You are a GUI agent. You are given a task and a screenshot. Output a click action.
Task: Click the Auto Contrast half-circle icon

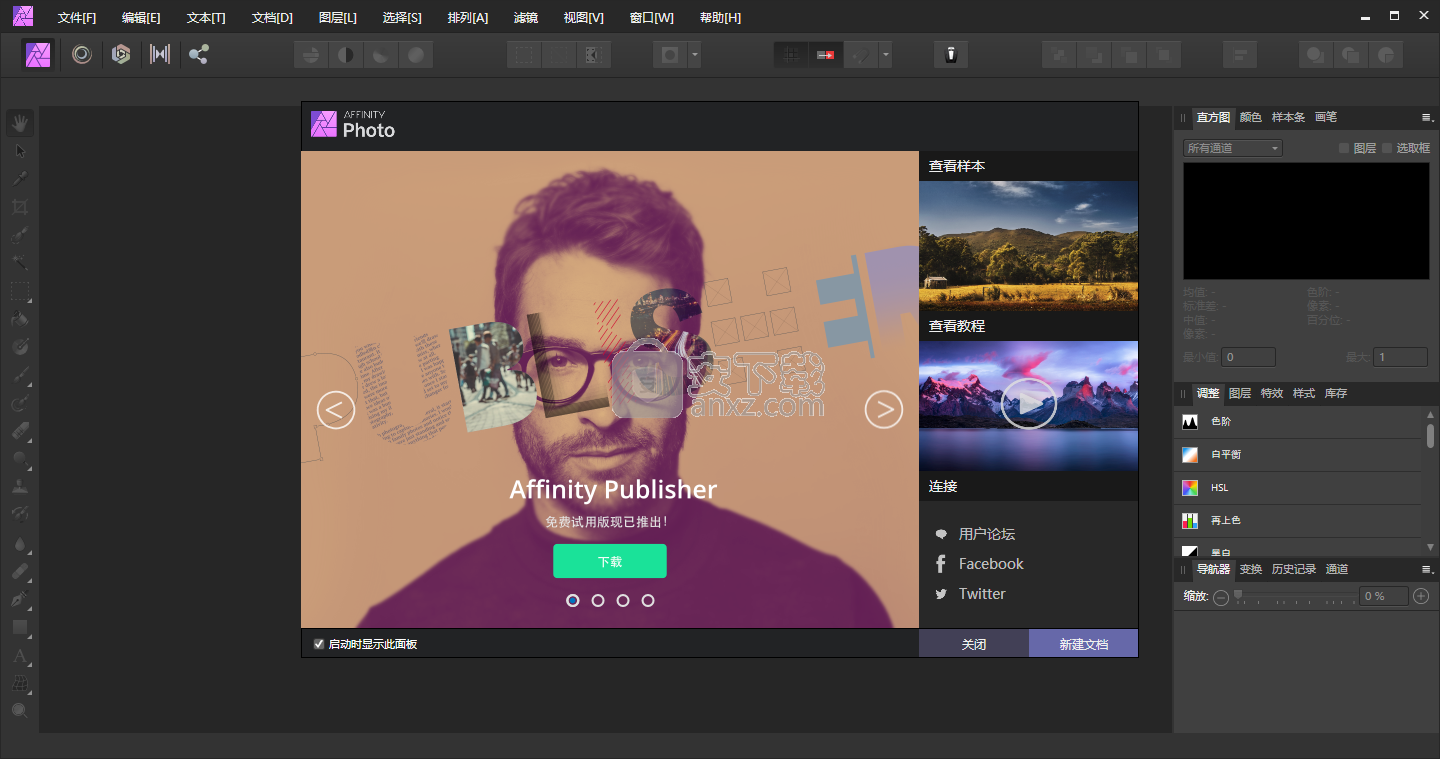coord(346,55)
